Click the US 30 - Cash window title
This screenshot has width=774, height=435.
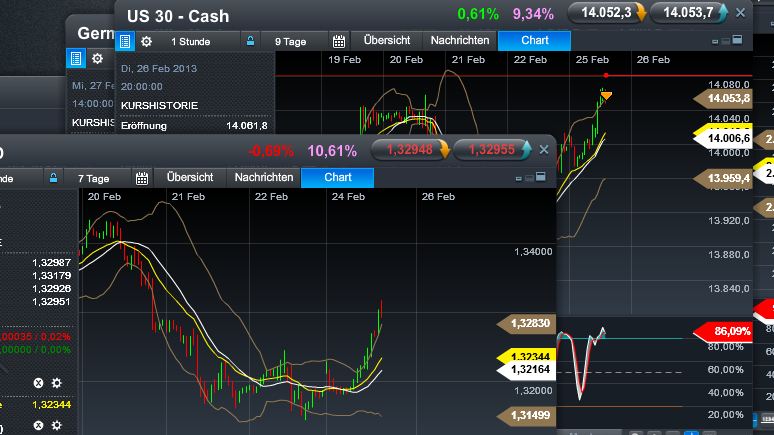178,16
